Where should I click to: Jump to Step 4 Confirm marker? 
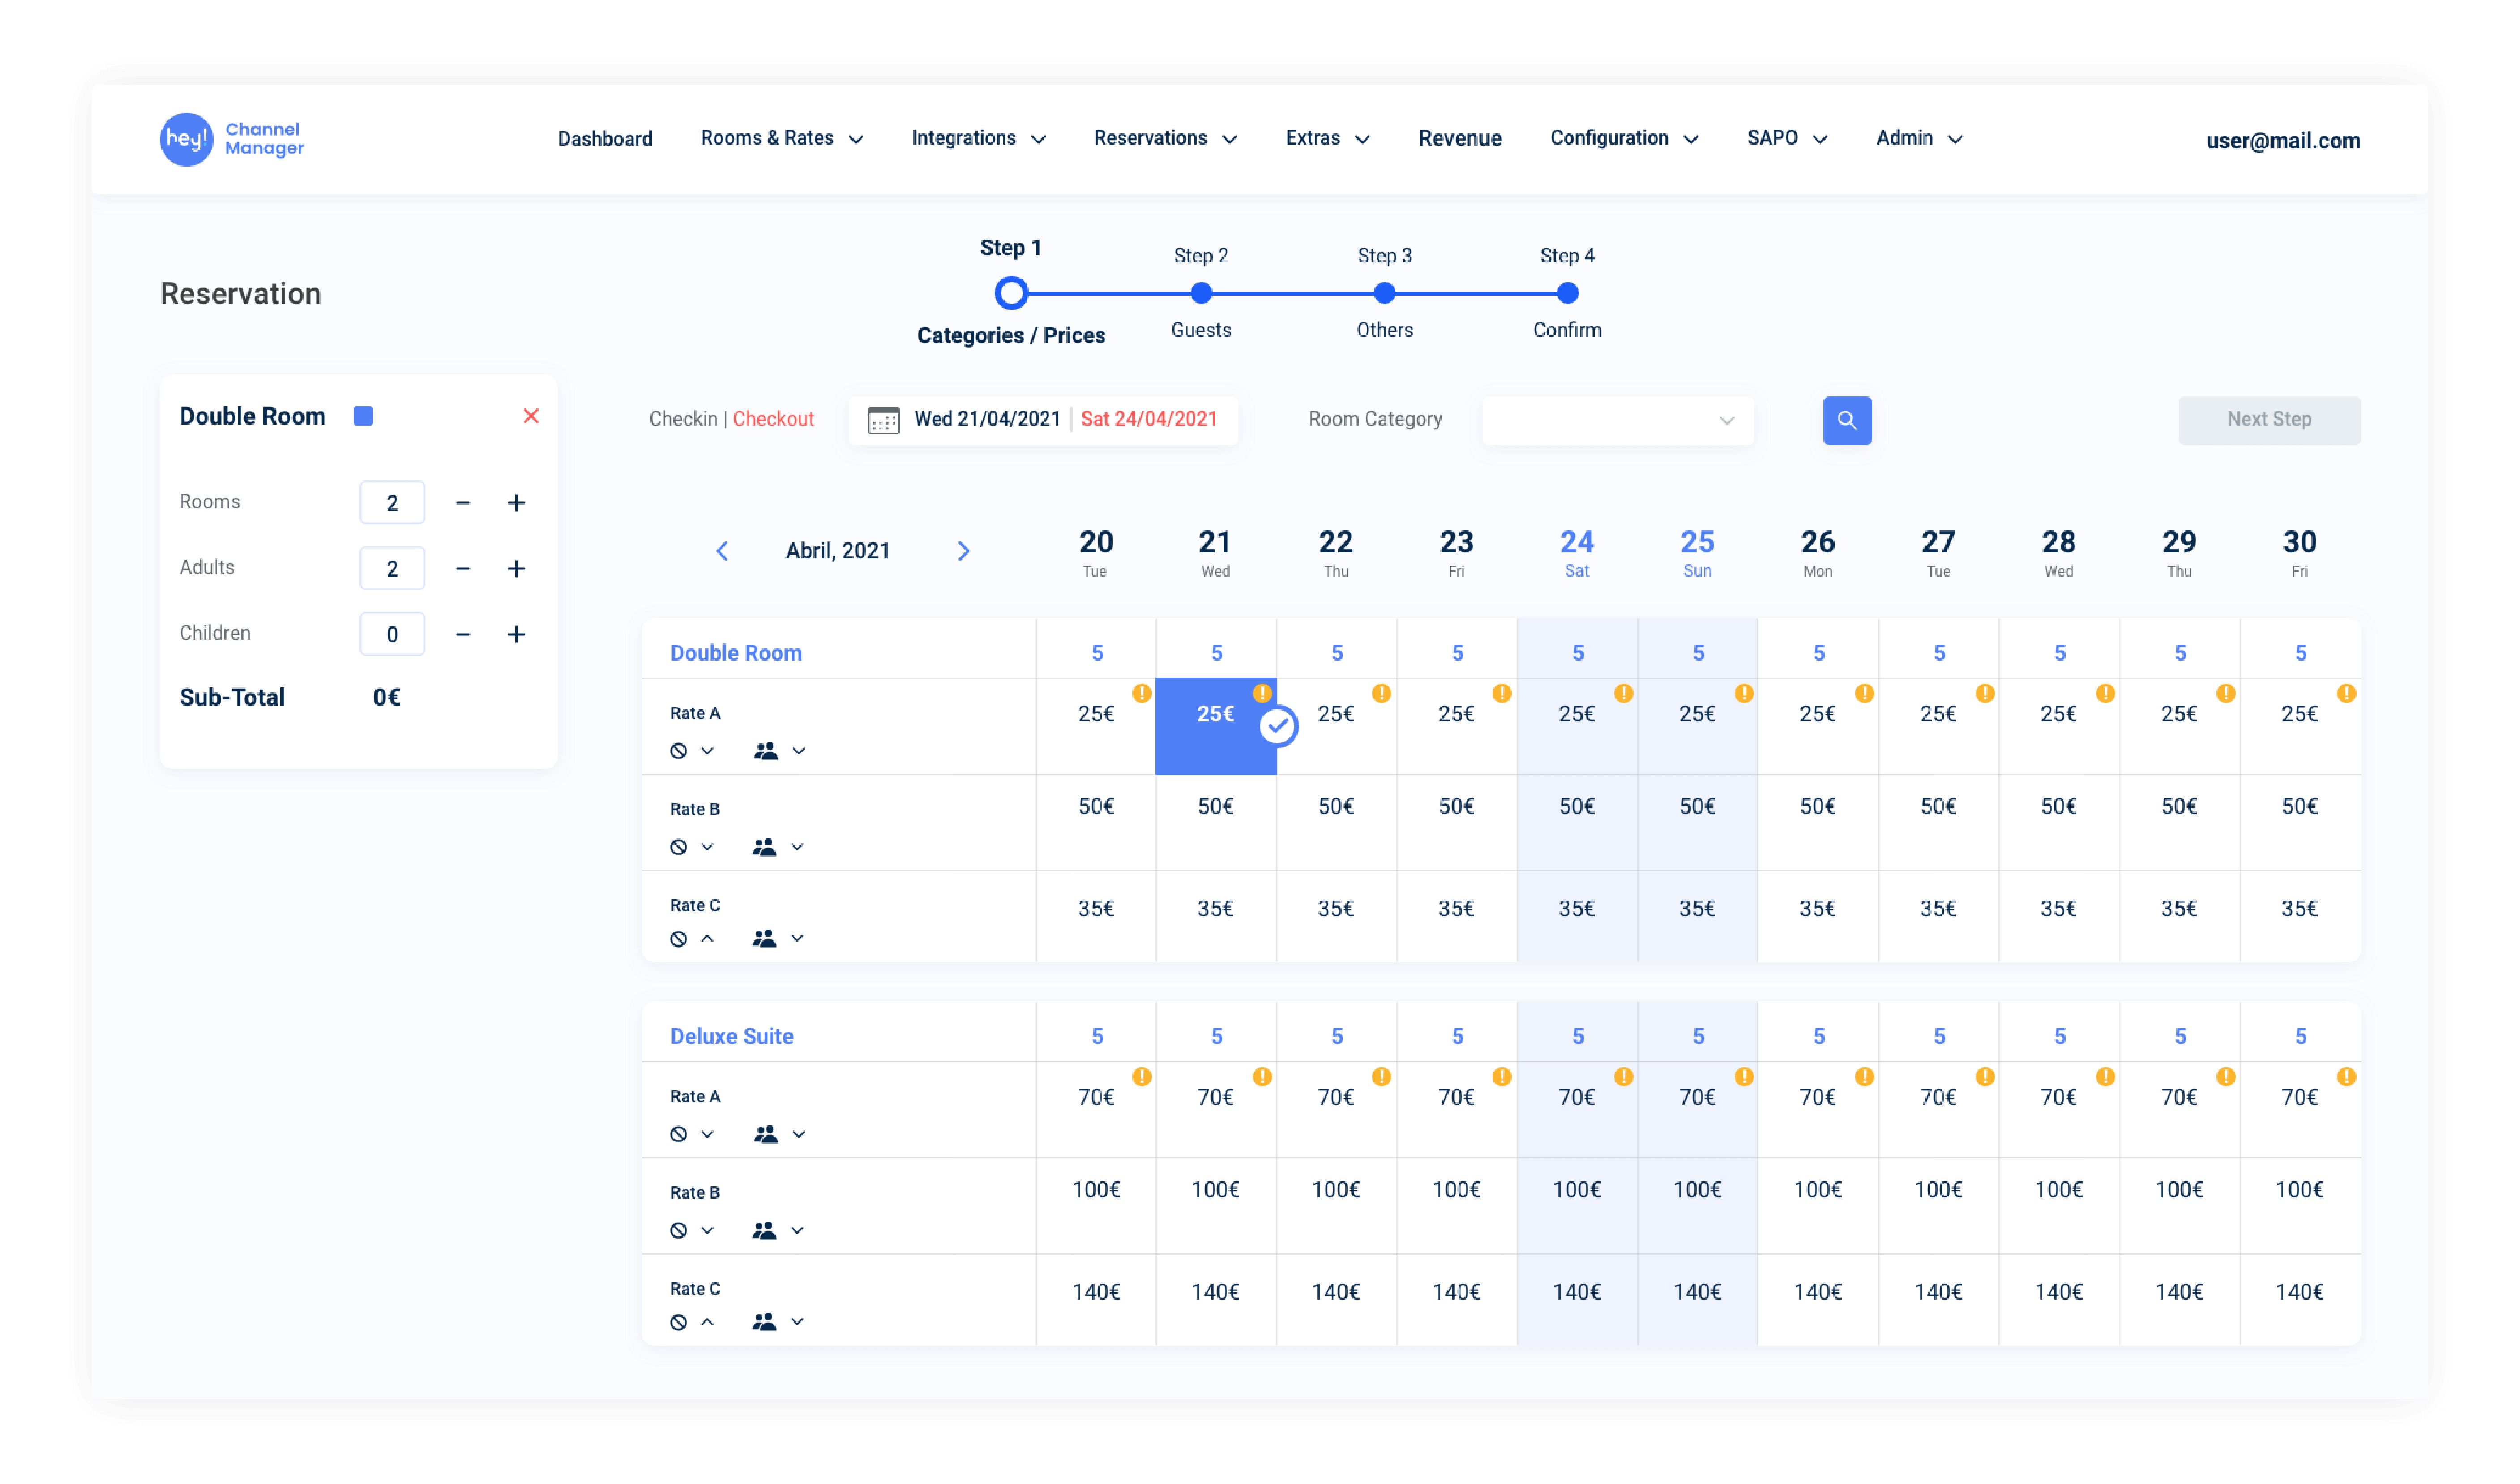[x=1567, y=293]
